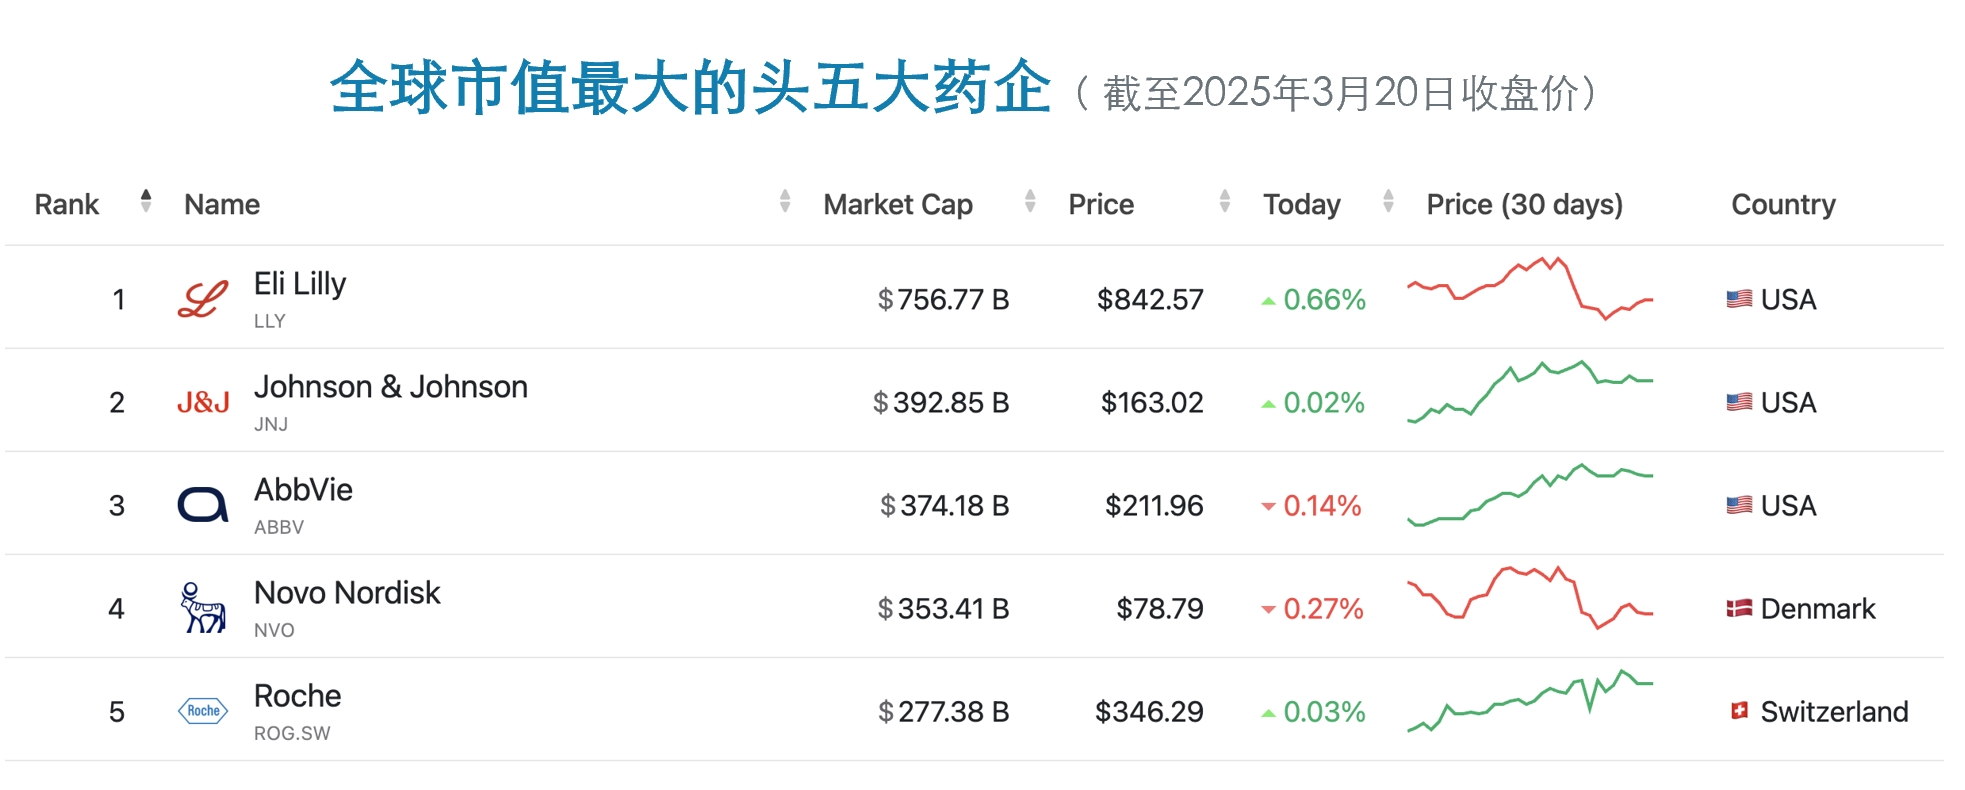This screenshot has width=1965, height=790.
Task: Open the Johnson & Johnson company link
Action: pyautogui.click(x=391, y=387)
